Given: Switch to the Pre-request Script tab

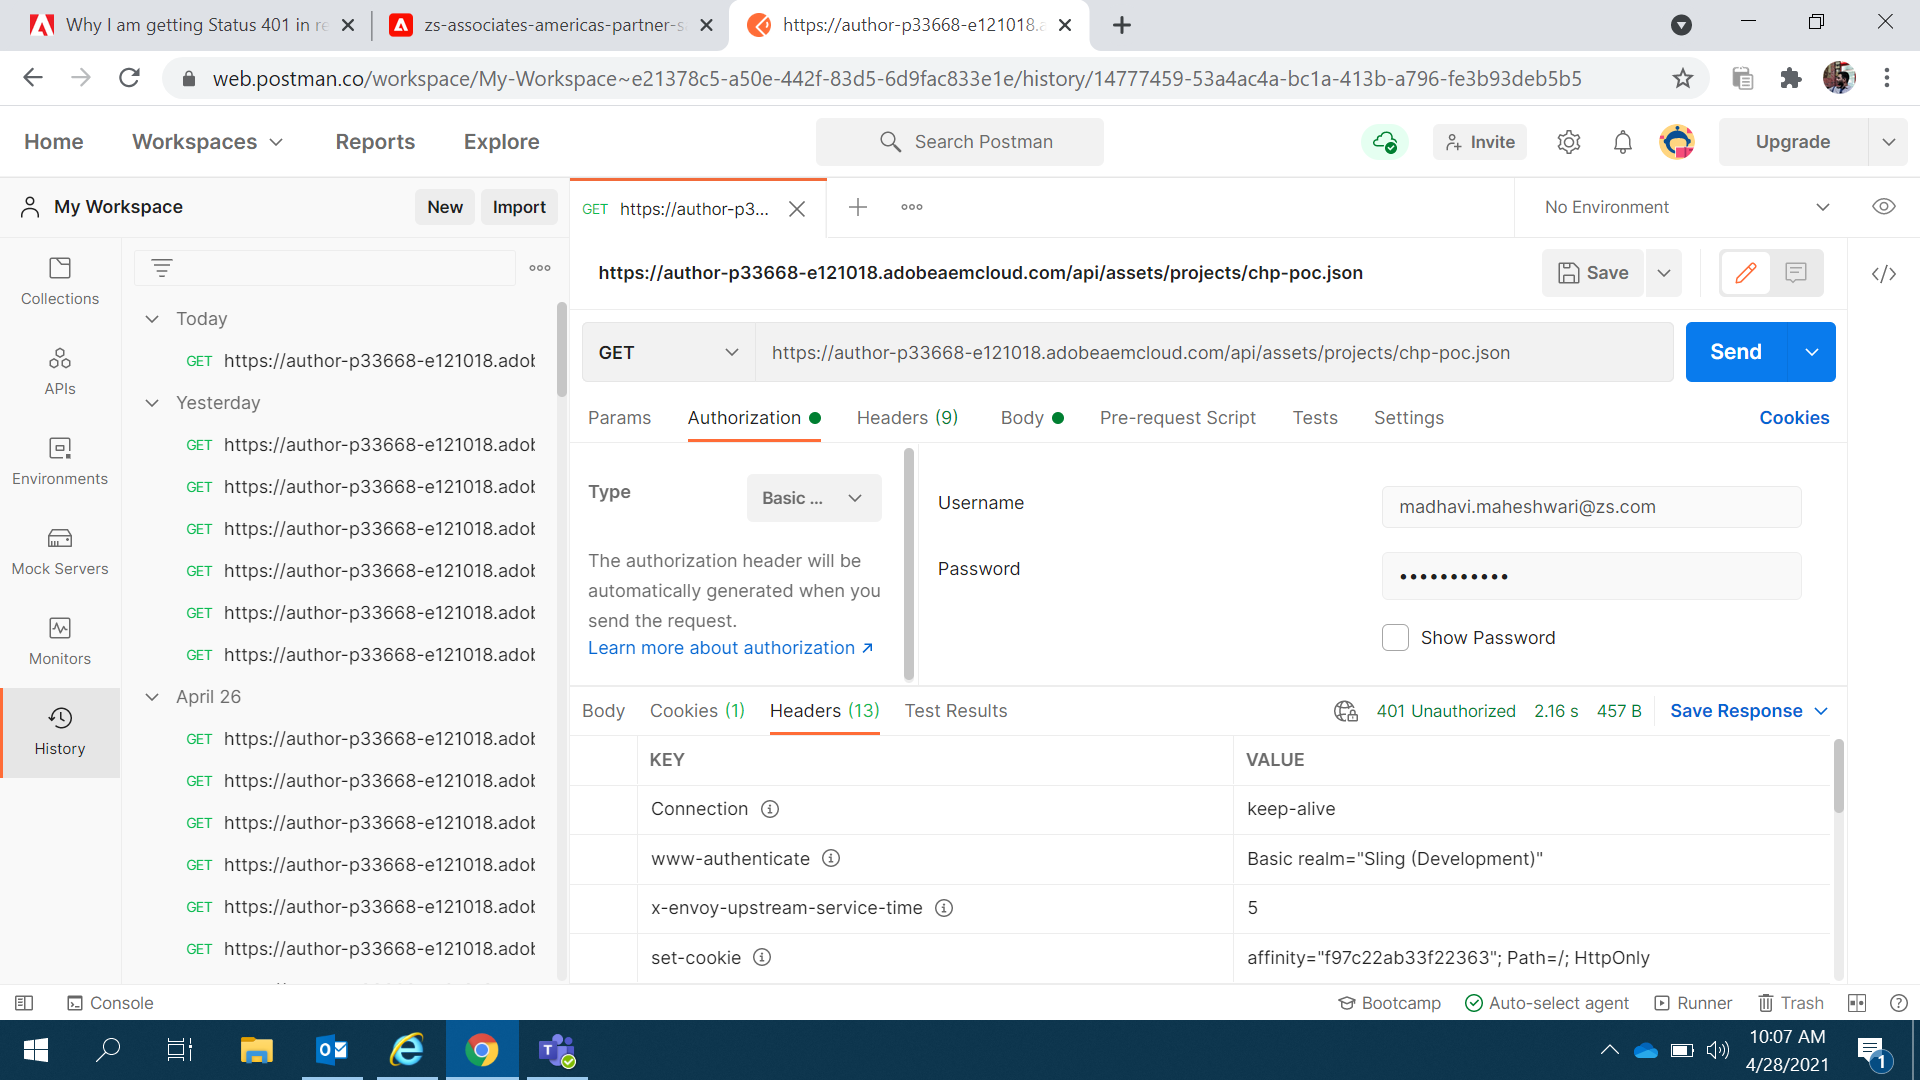Looking at the screenshot, I should [1178, 418].
